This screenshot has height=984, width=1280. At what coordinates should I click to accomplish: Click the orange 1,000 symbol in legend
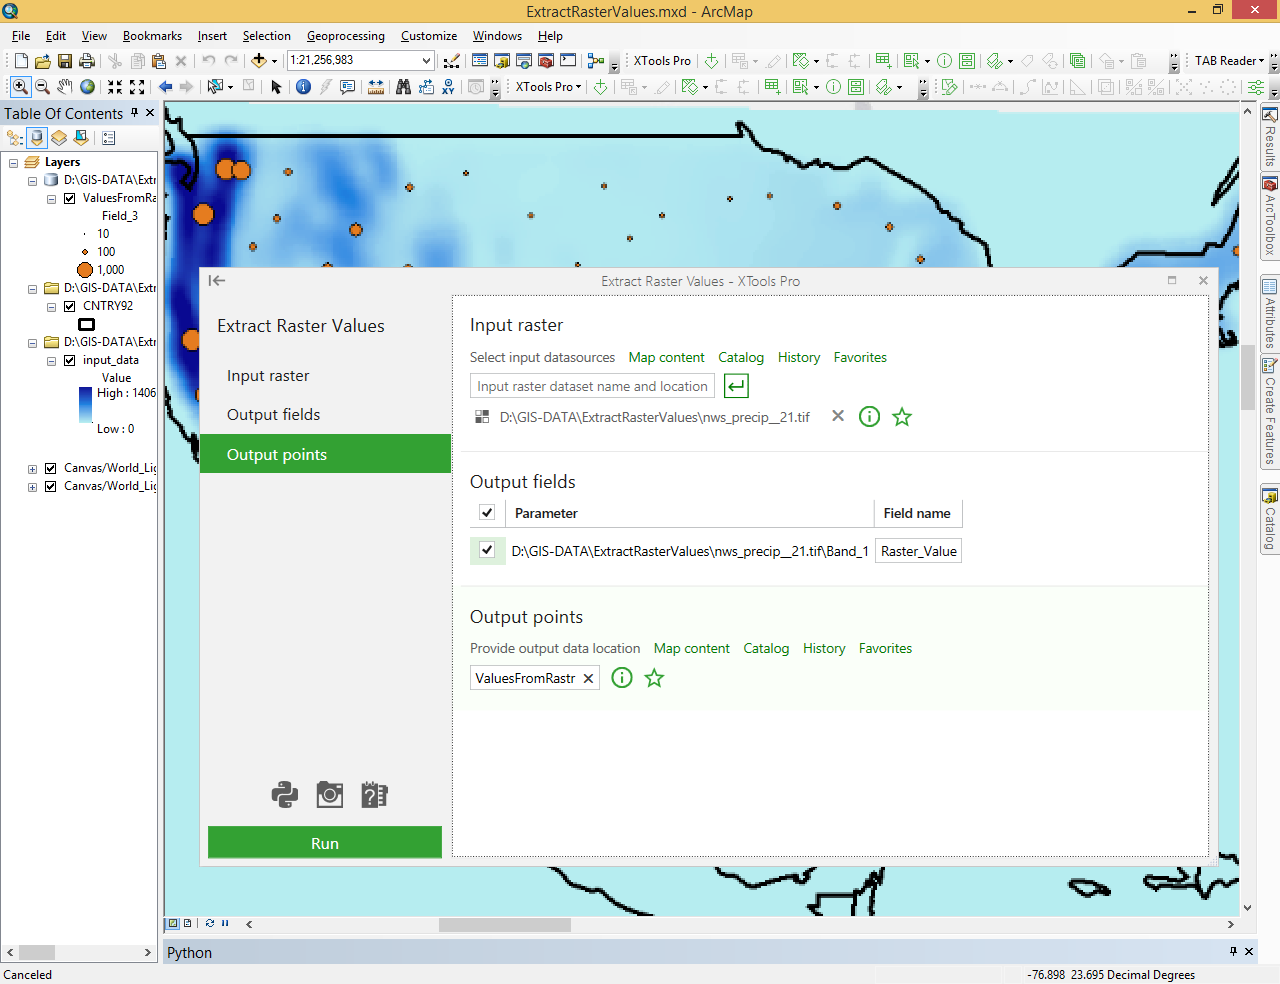pyautogui.click(x=85, y=270)
